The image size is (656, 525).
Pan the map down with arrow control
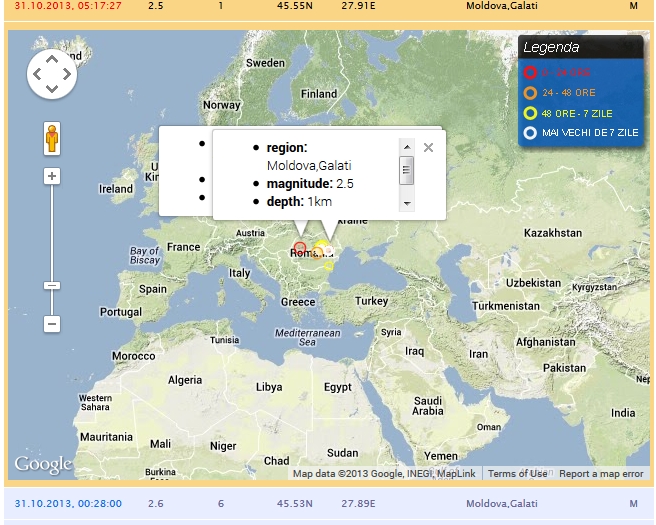point(52,89)
